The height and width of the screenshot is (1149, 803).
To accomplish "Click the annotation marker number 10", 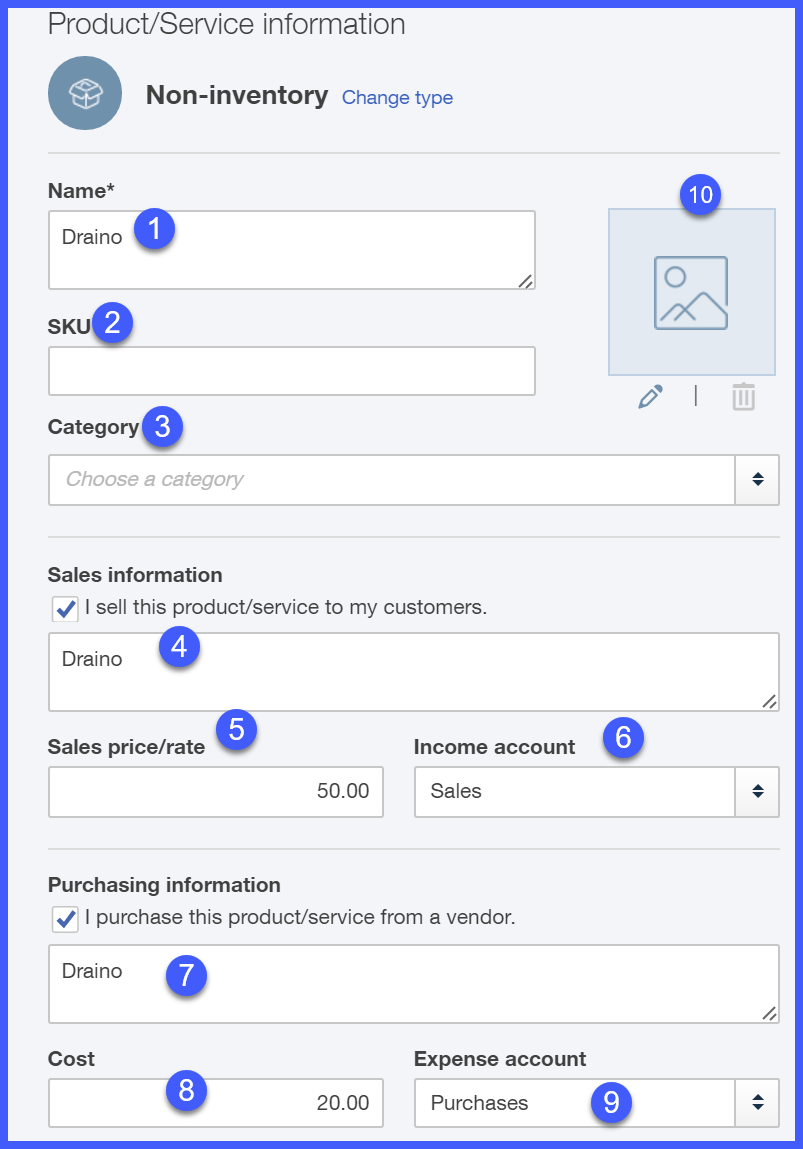I will click(x=700, y=195).
